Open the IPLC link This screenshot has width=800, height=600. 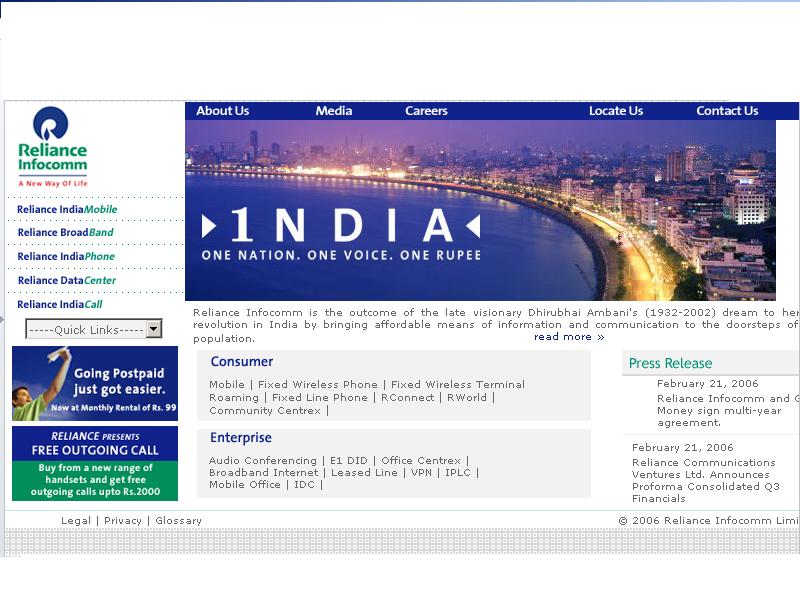(x=458, y=472)
